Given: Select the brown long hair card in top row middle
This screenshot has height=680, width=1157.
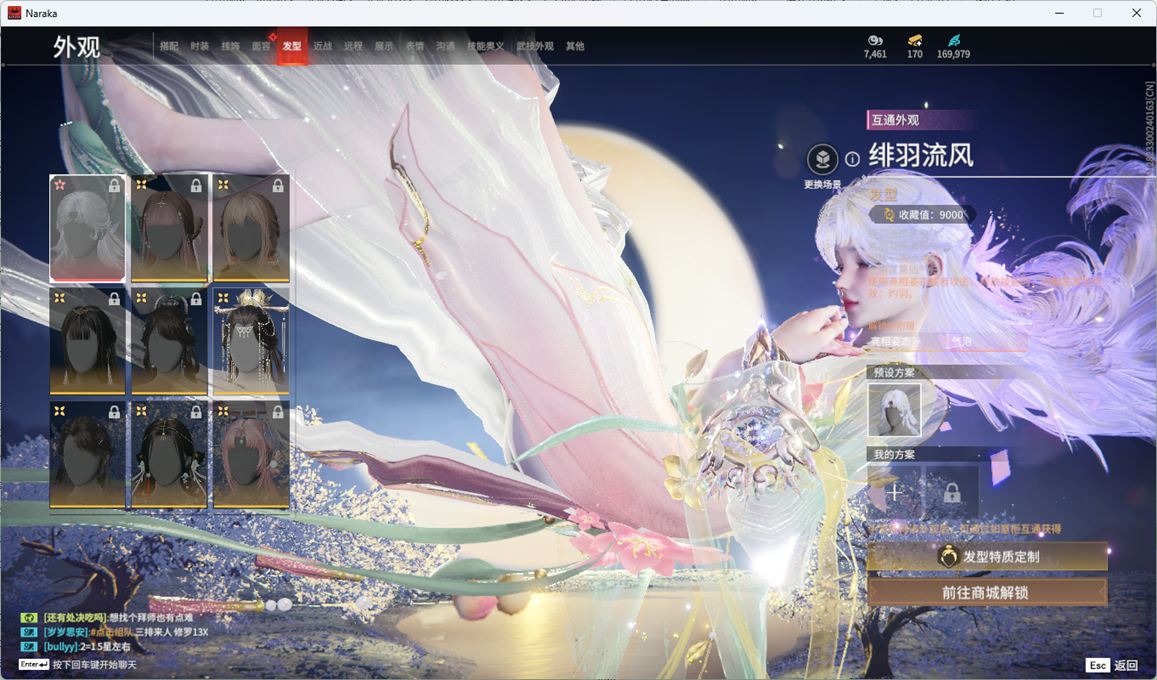Looking at the screenshot, I should point(169,229).
